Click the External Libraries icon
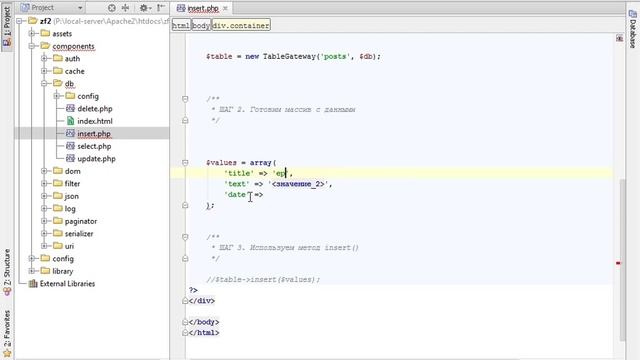The image size is (640, 360). (33, 284)
